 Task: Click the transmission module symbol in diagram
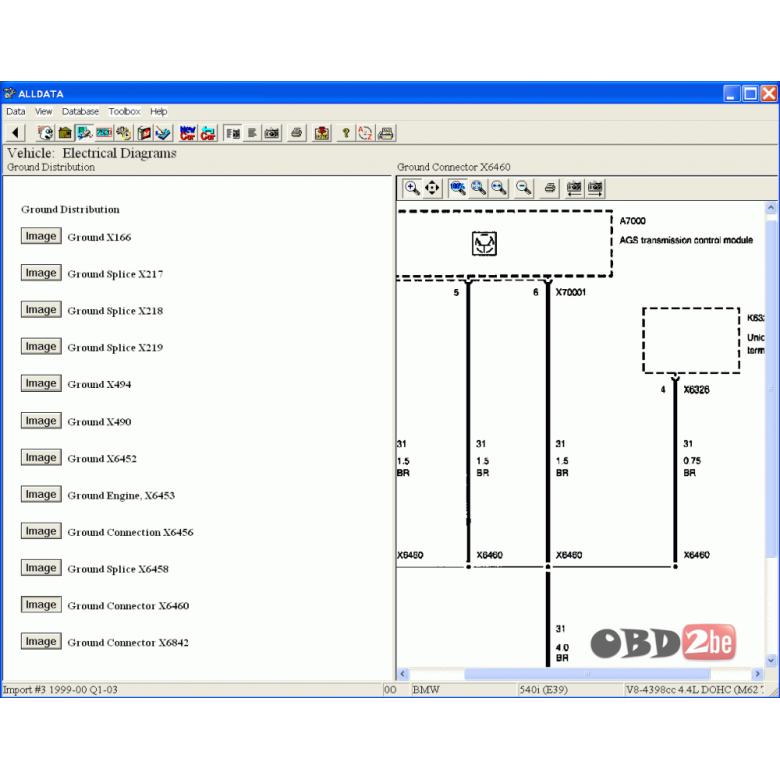(x=484, y=244)
